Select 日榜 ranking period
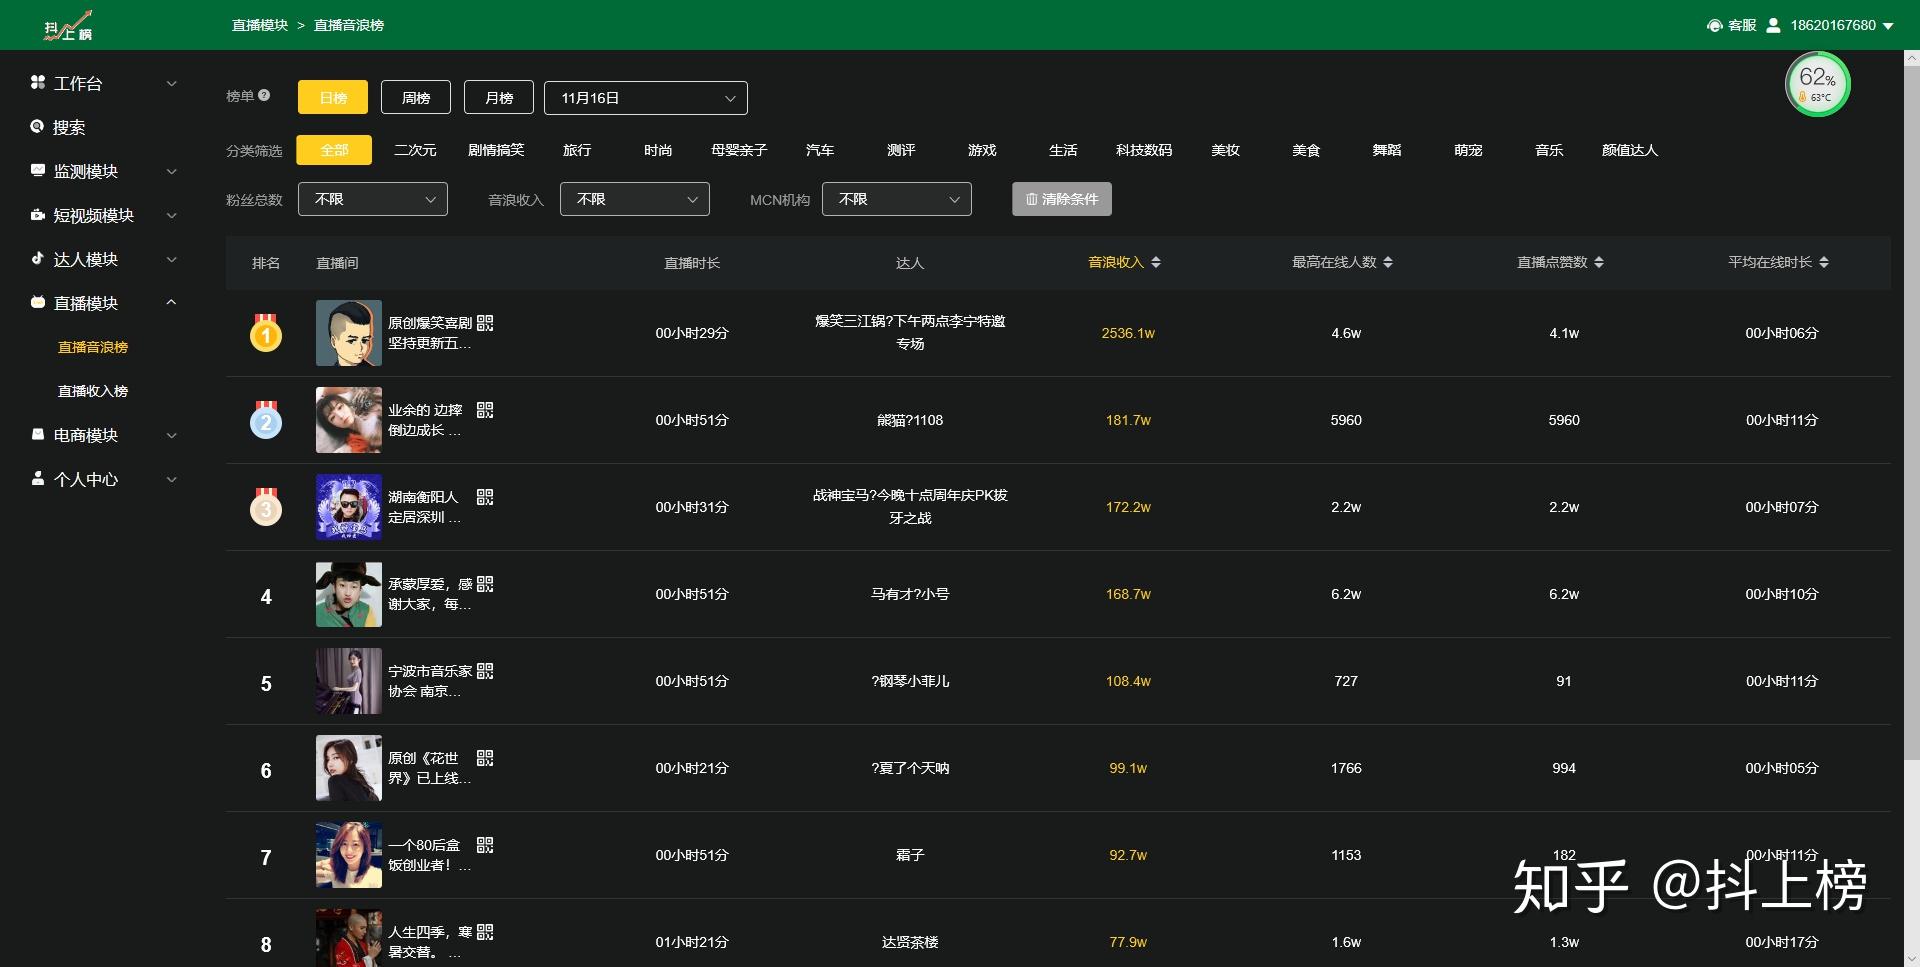Viewport: 1920px width, 967px height. (333, 97)
